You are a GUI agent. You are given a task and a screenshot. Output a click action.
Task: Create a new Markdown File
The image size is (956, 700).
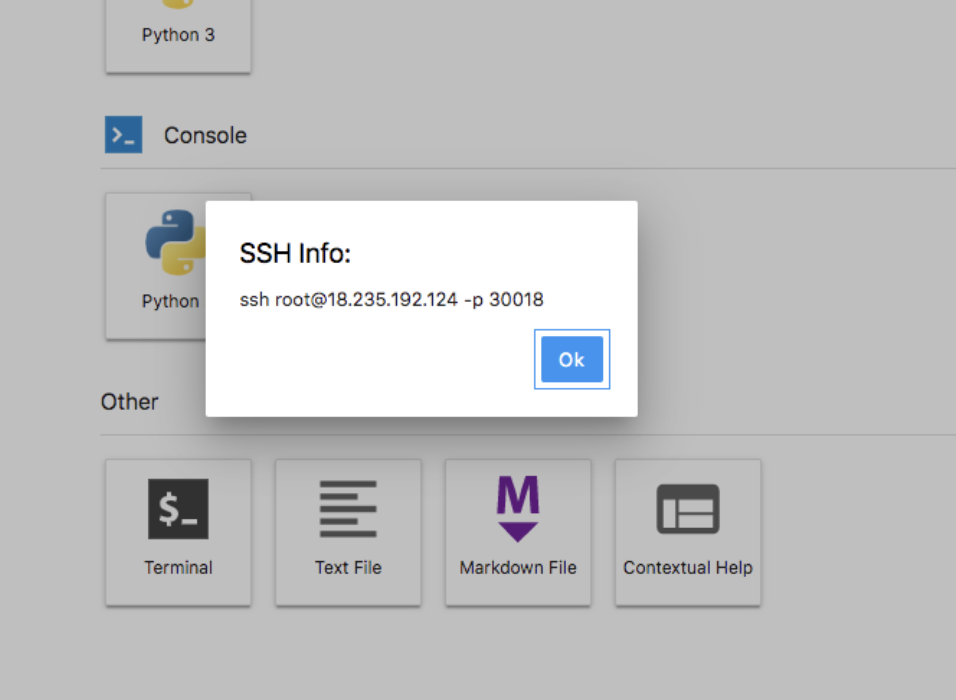[518, 532]
